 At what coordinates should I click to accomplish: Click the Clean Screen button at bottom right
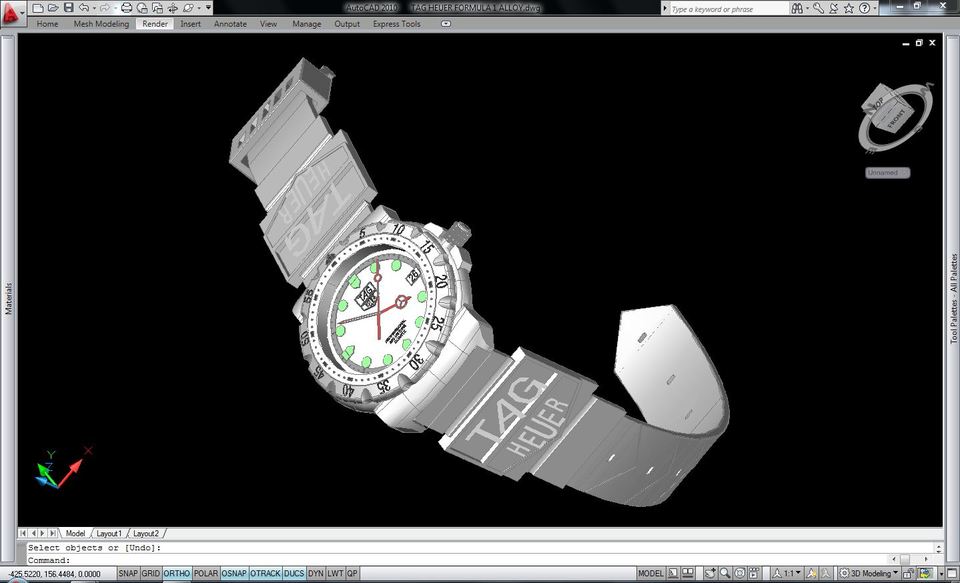pyautogui.click(x=950, y=574)
